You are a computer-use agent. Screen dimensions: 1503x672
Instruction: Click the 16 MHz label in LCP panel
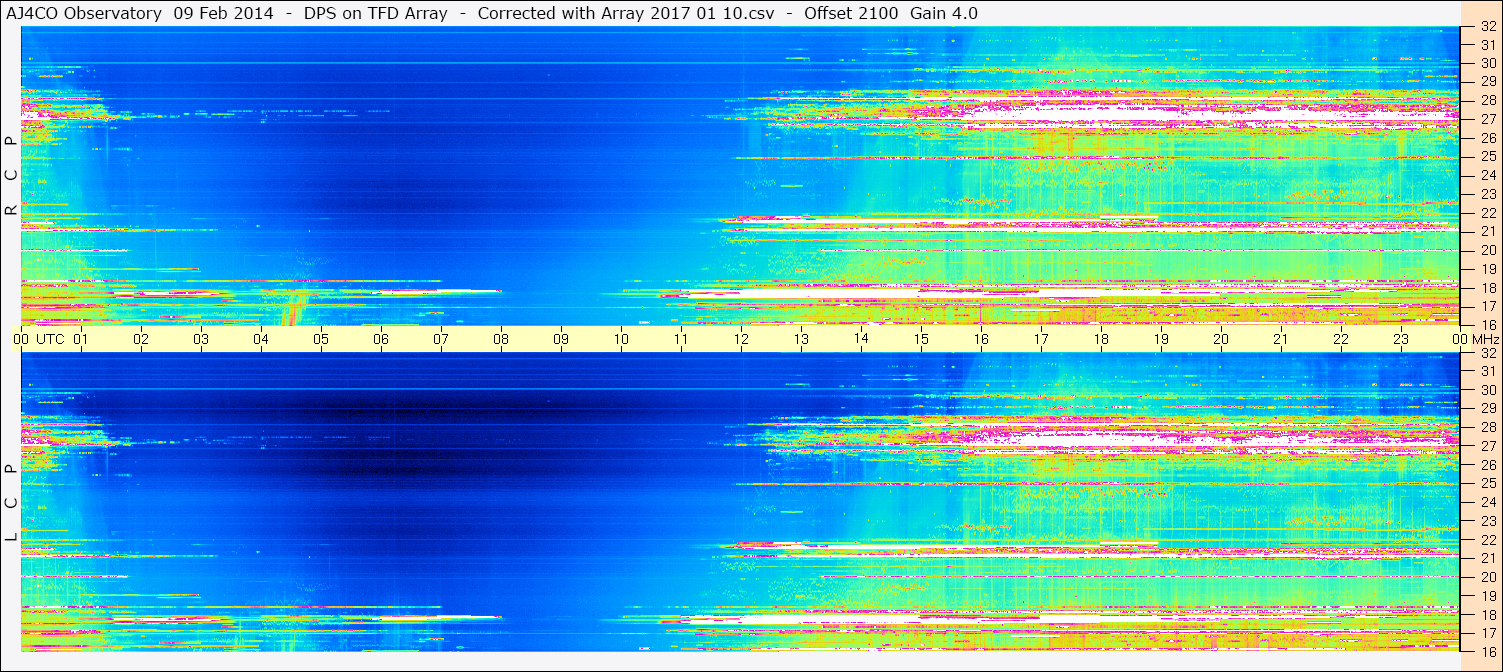click(1487, 652)
